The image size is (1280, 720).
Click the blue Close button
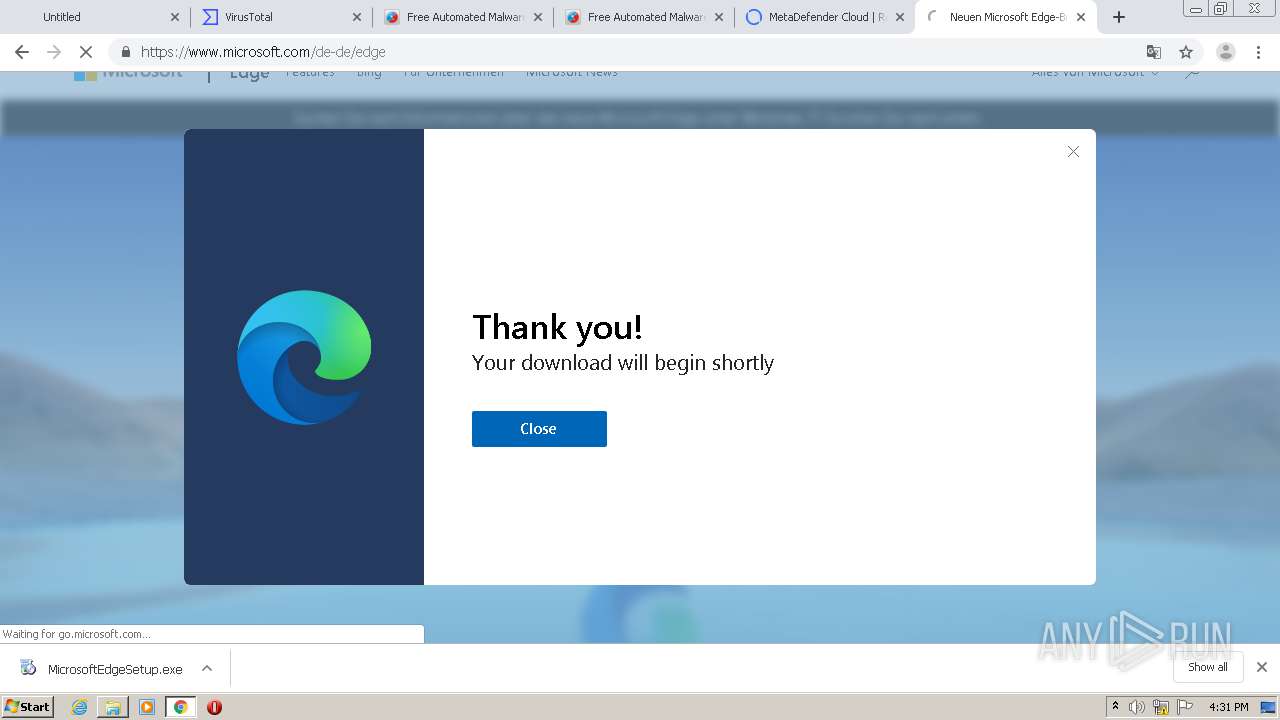[x=539, y=429]
